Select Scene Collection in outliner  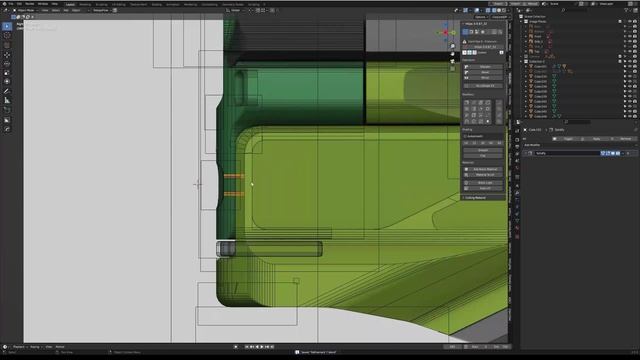click(535, 16)
